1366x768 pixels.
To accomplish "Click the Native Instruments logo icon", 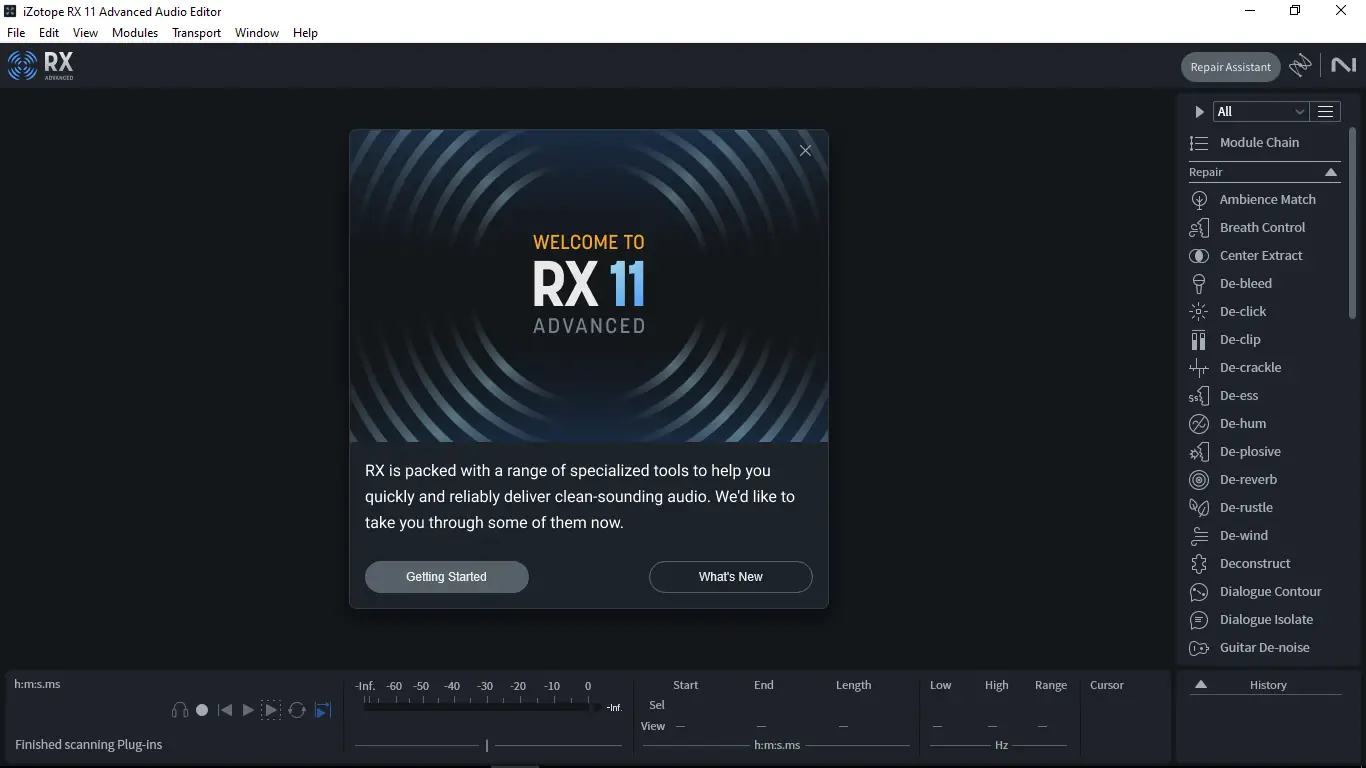I will 1343,65.
